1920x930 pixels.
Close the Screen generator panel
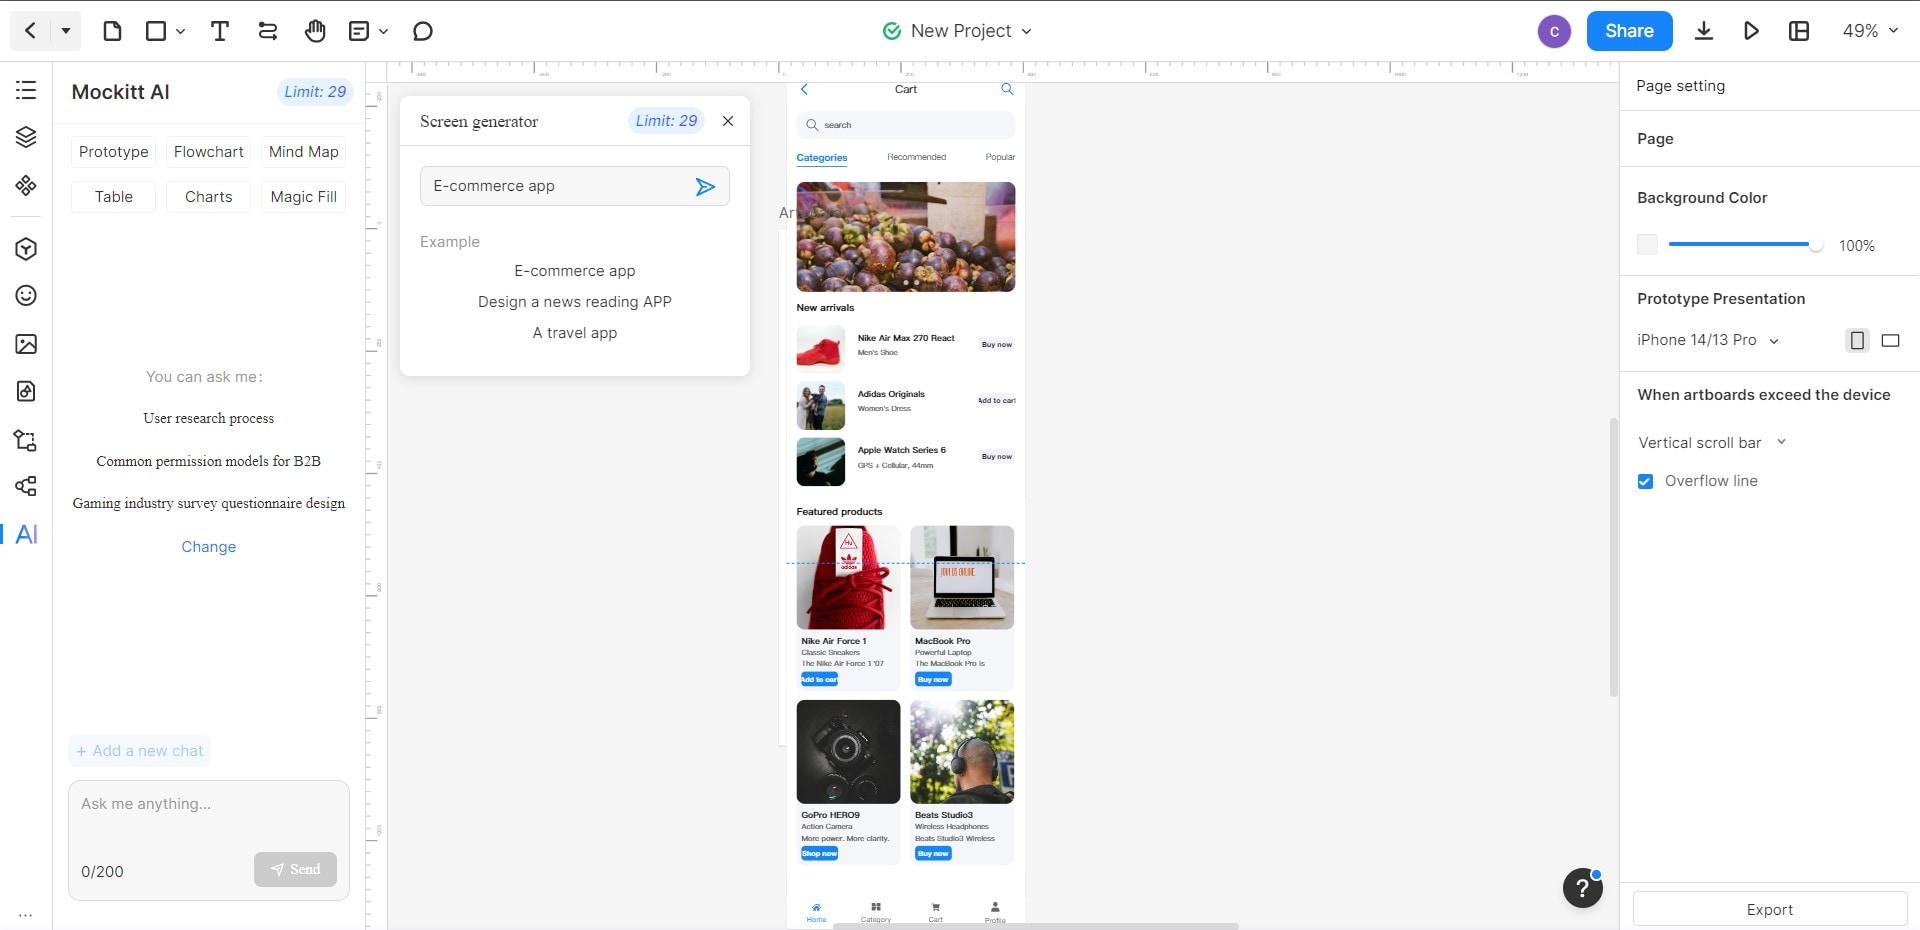pos(728,121)
